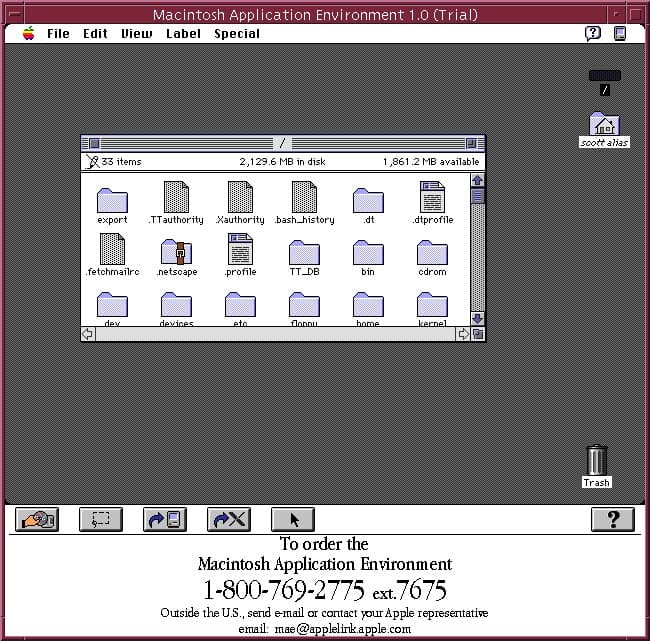Select the bin folder icon
650x641 pixels.
tap(368, 253)
